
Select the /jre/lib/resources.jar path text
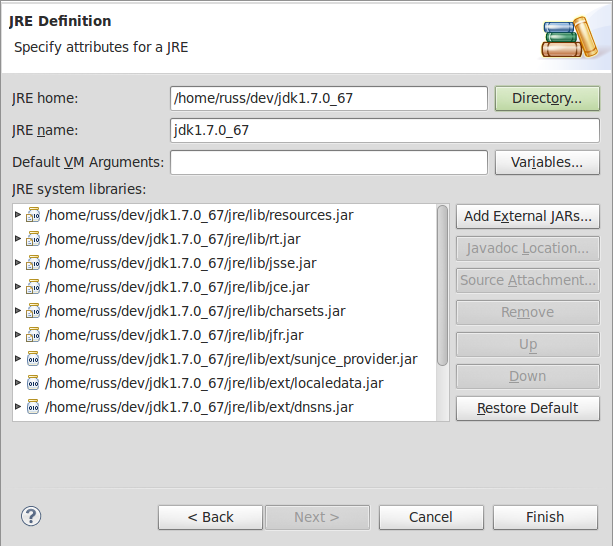(x=199, y=215)
